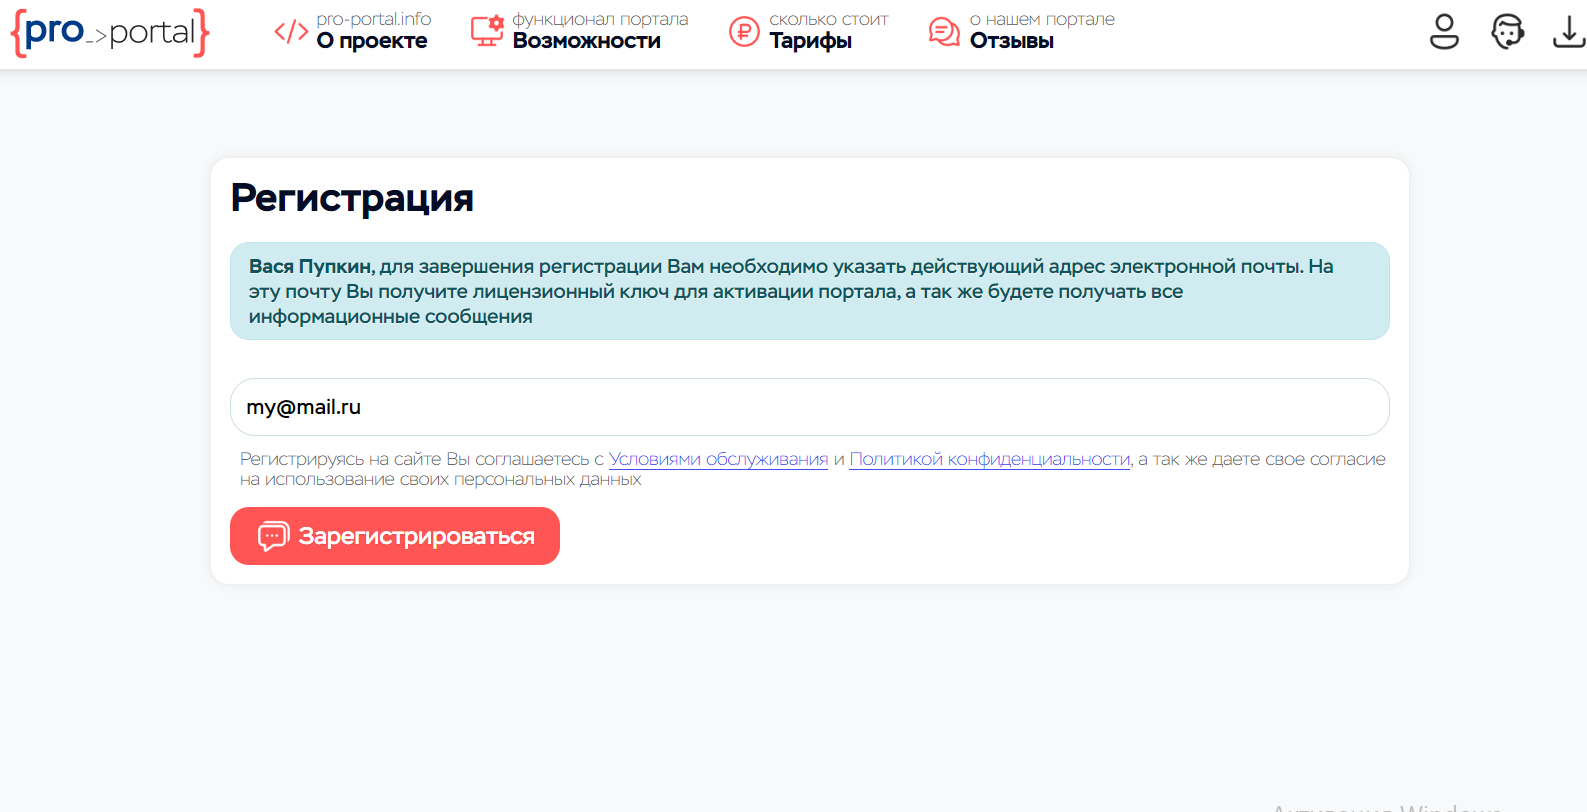Click the download icon in header
1587x812 pixels.
point(1568,32)
